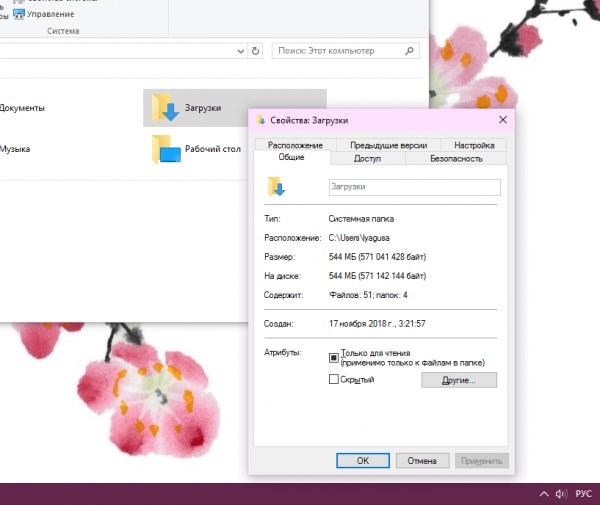Screen dimensions: 600x505
Task: Select the Рабочий стол folder icon
Action: point(166,149)
